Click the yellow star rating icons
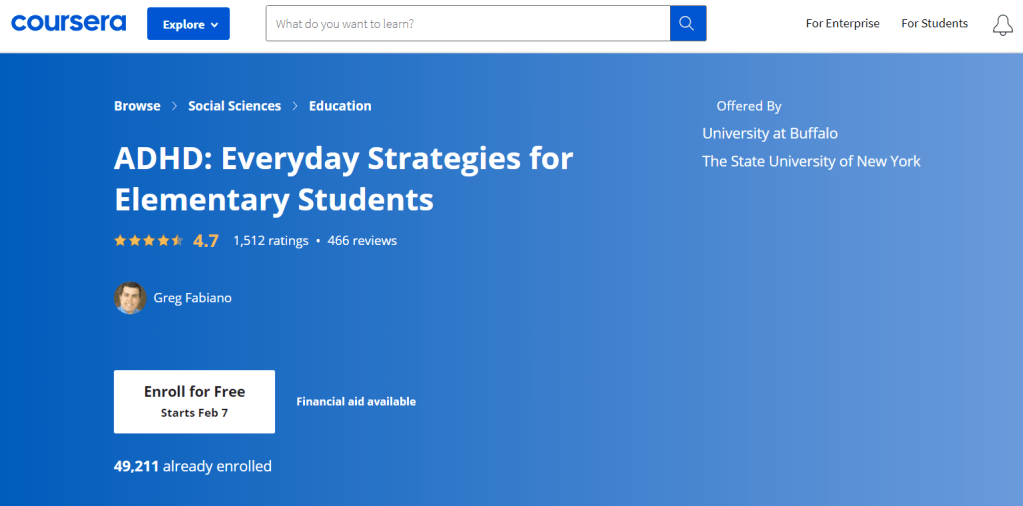 click(149, 241)
